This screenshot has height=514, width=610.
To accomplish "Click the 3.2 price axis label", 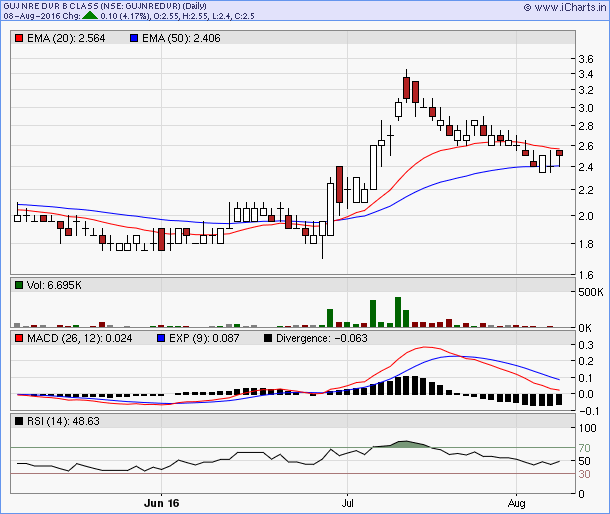I will (x=586, y=90).
